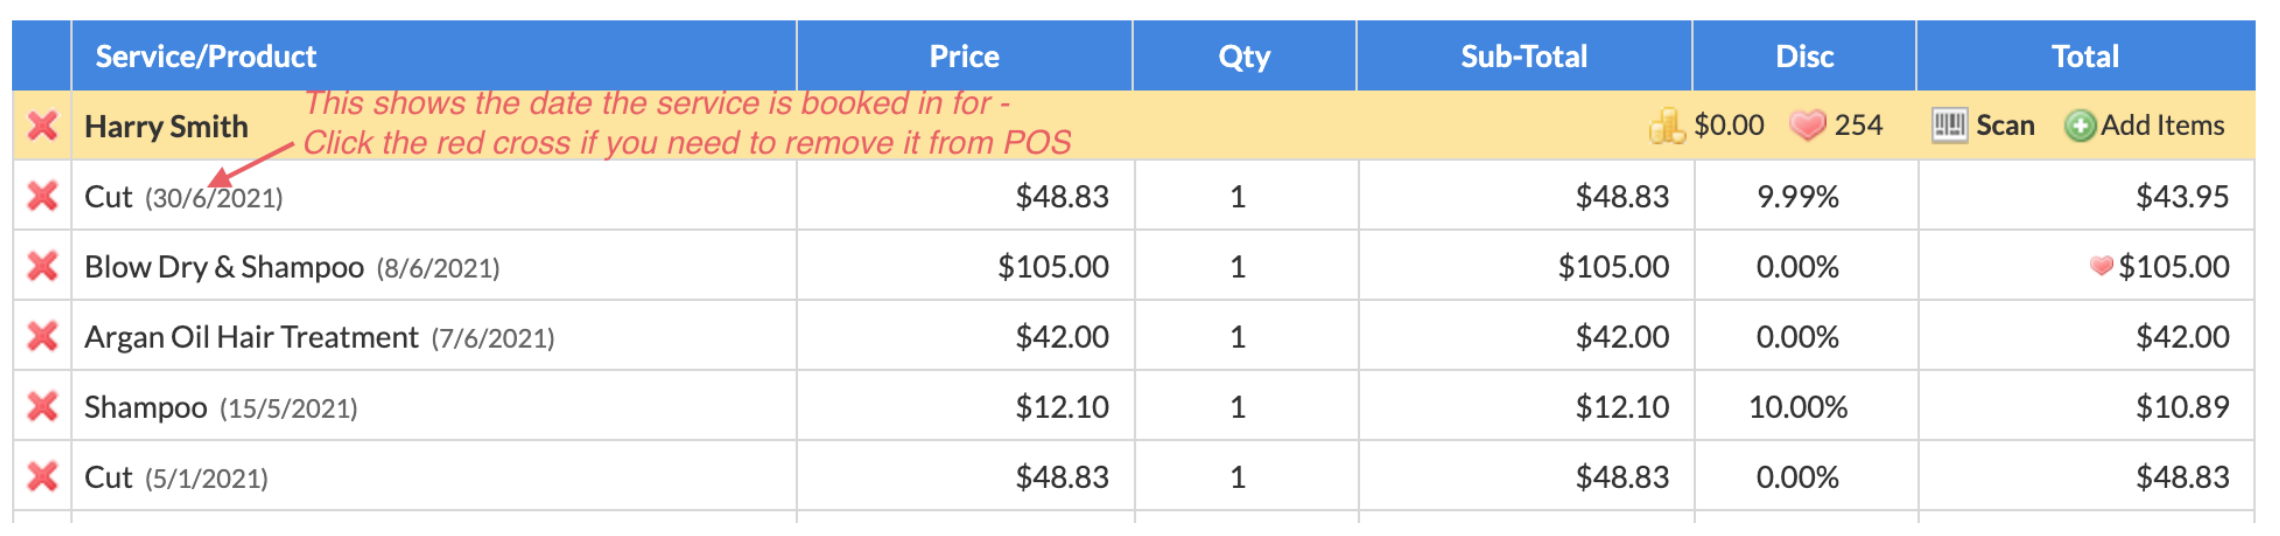Change the quantity for Blow Dry & Shampoo

click(1238, 267)
